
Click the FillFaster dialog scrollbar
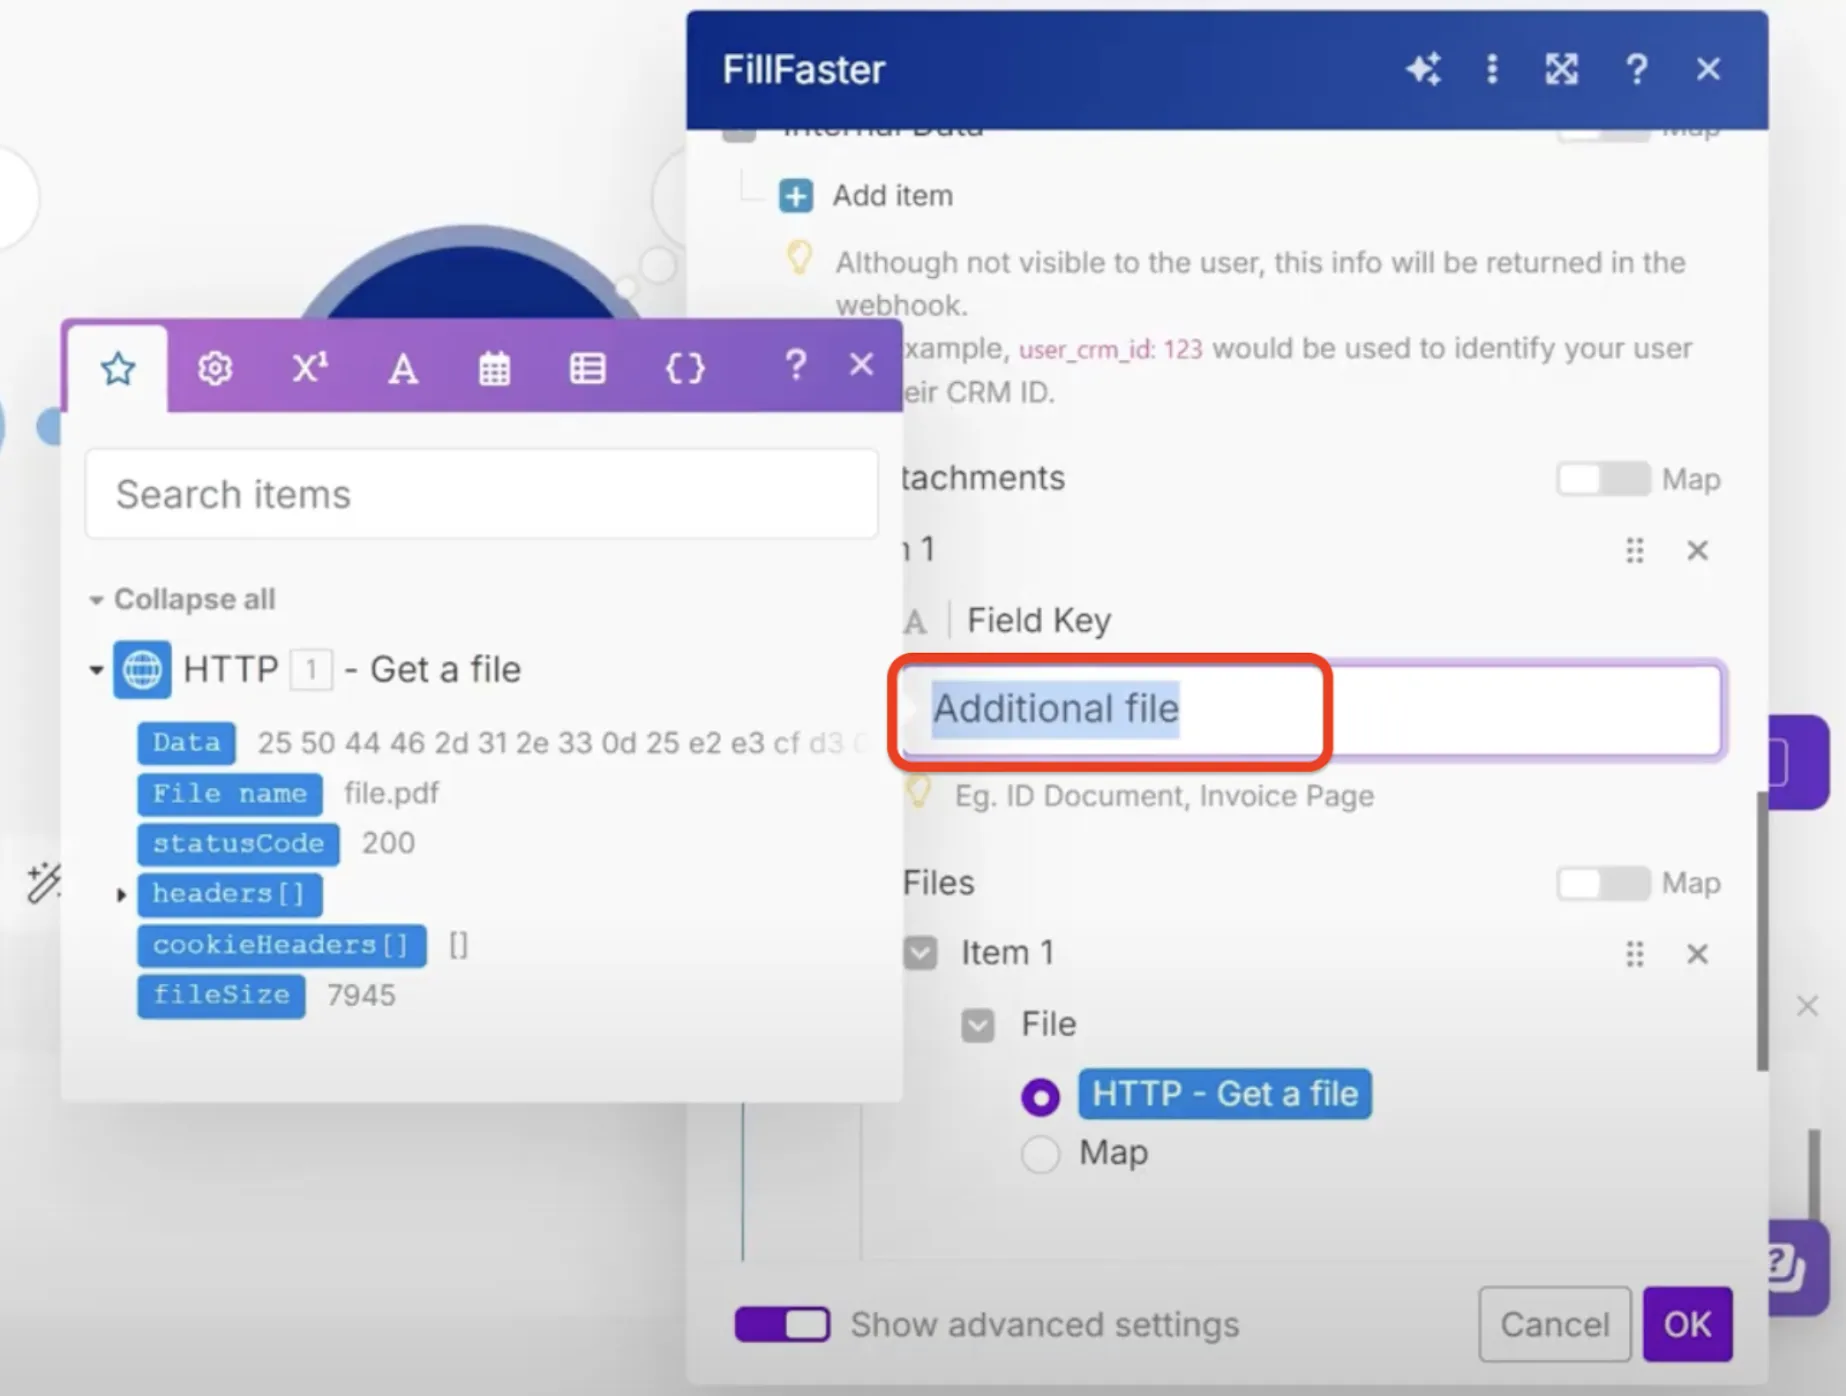[1761, 930]
